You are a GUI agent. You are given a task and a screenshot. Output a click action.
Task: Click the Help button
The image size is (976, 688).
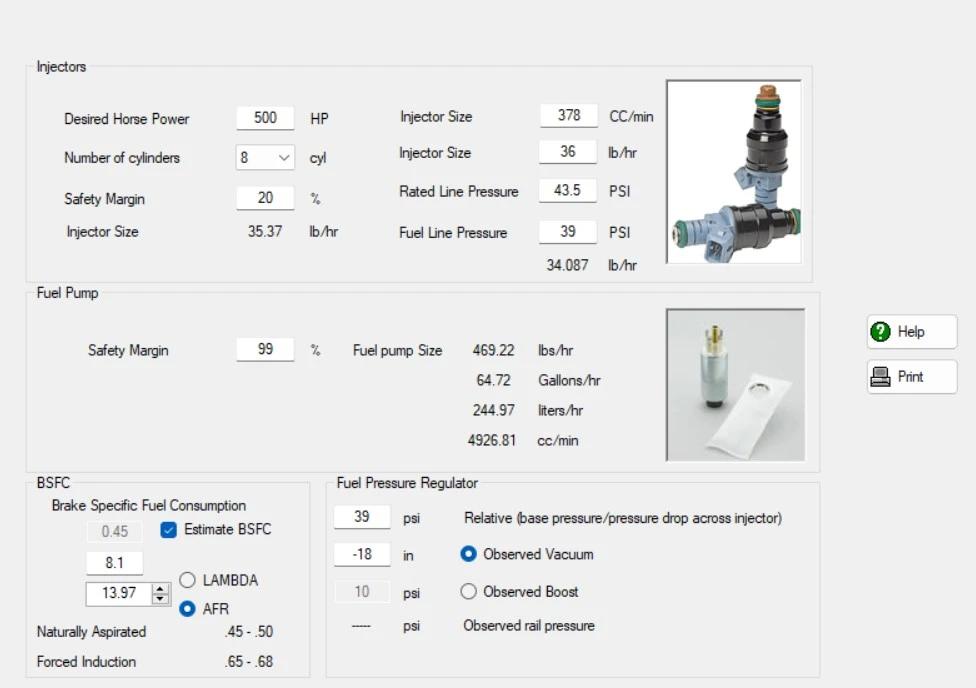(912, 331)
